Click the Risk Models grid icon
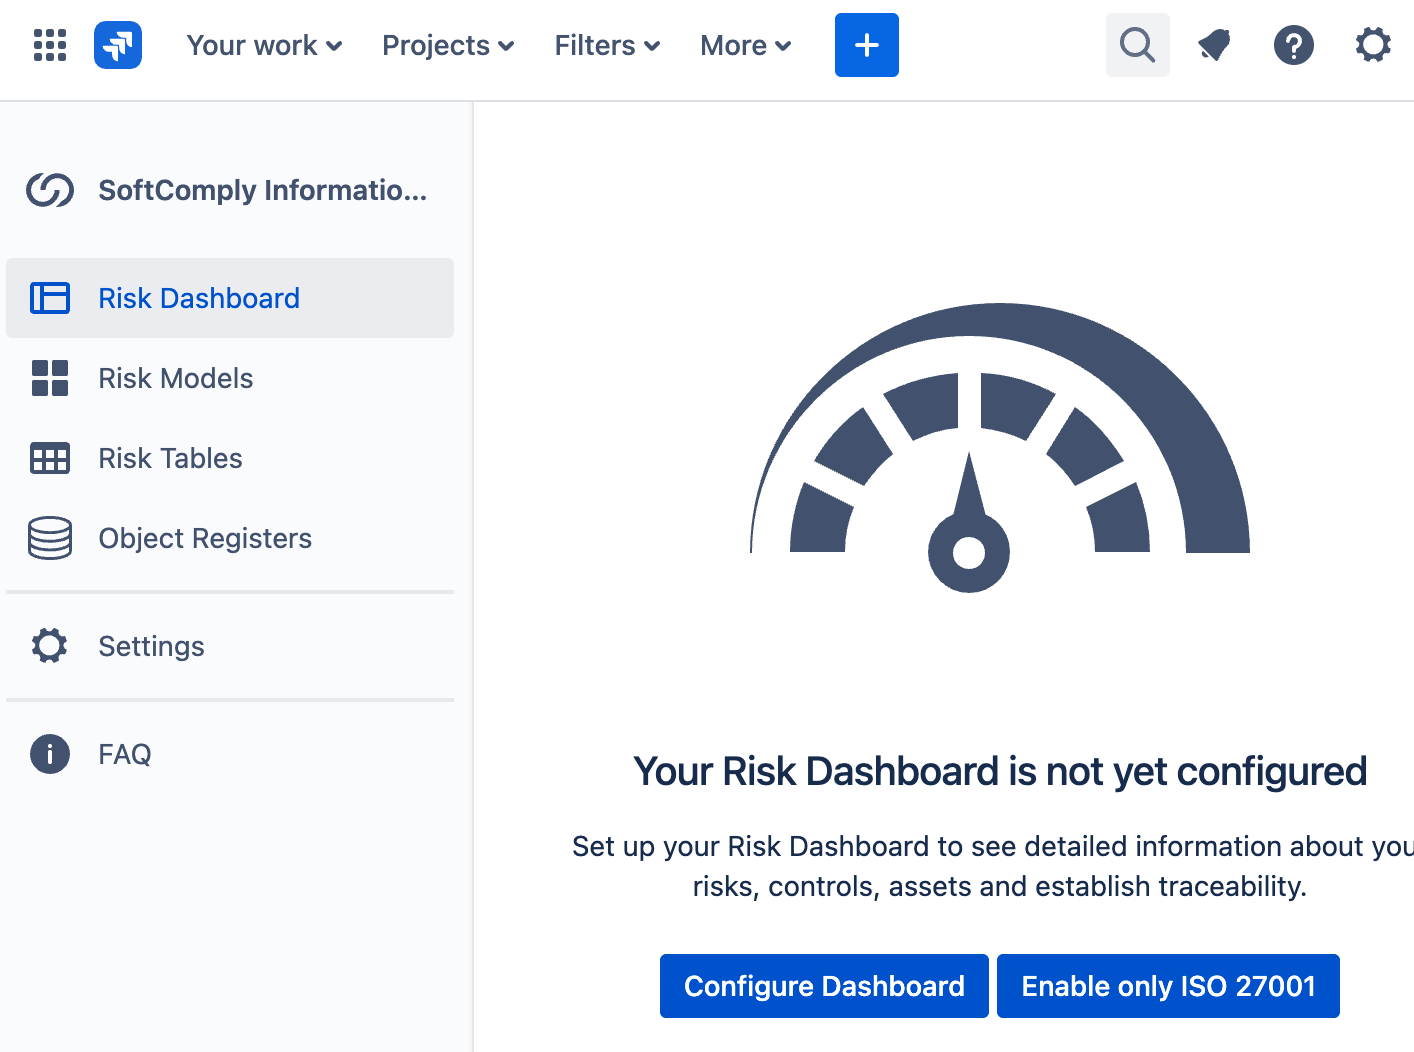The image size is (1414, 1052). click(x=50, y=378)
